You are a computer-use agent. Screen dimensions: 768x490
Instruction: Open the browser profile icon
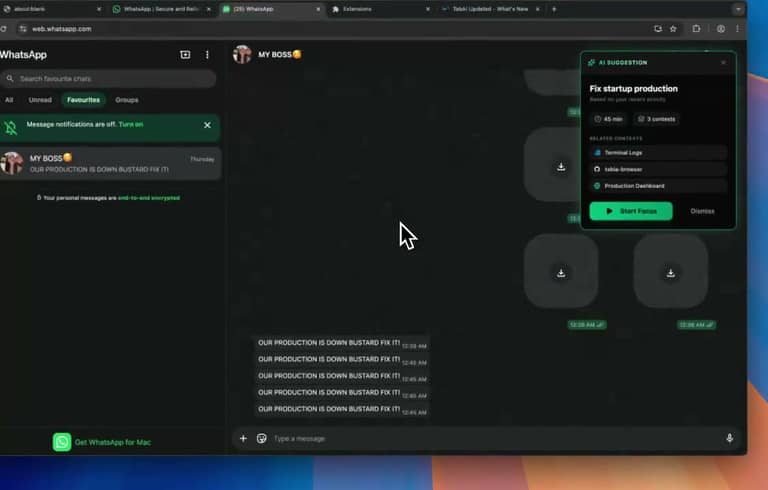721,29
